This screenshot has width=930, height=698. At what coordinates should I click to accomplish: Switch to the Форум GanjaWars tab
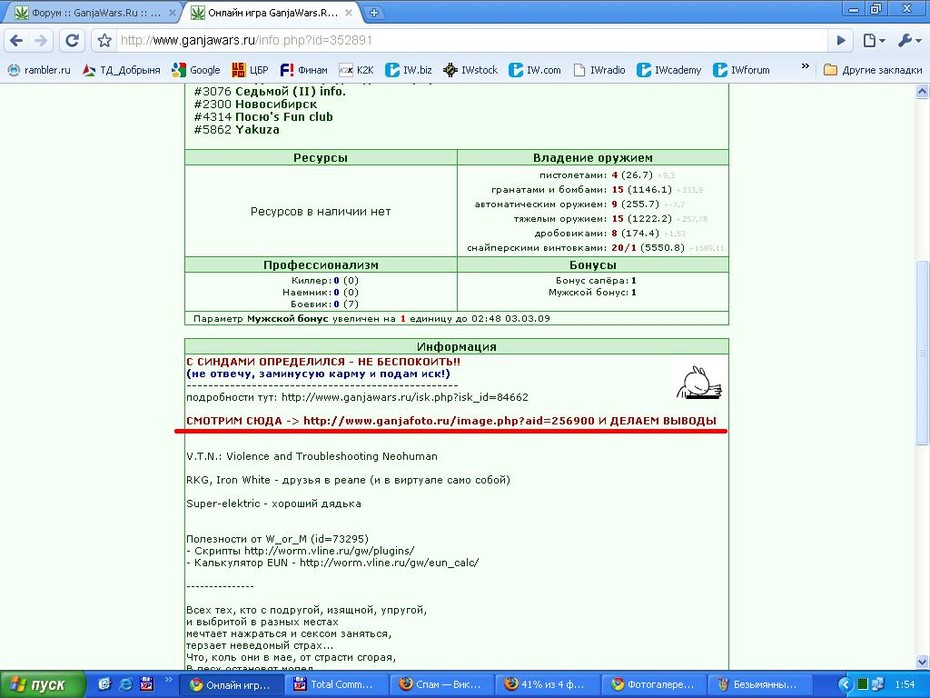point(88,12)
